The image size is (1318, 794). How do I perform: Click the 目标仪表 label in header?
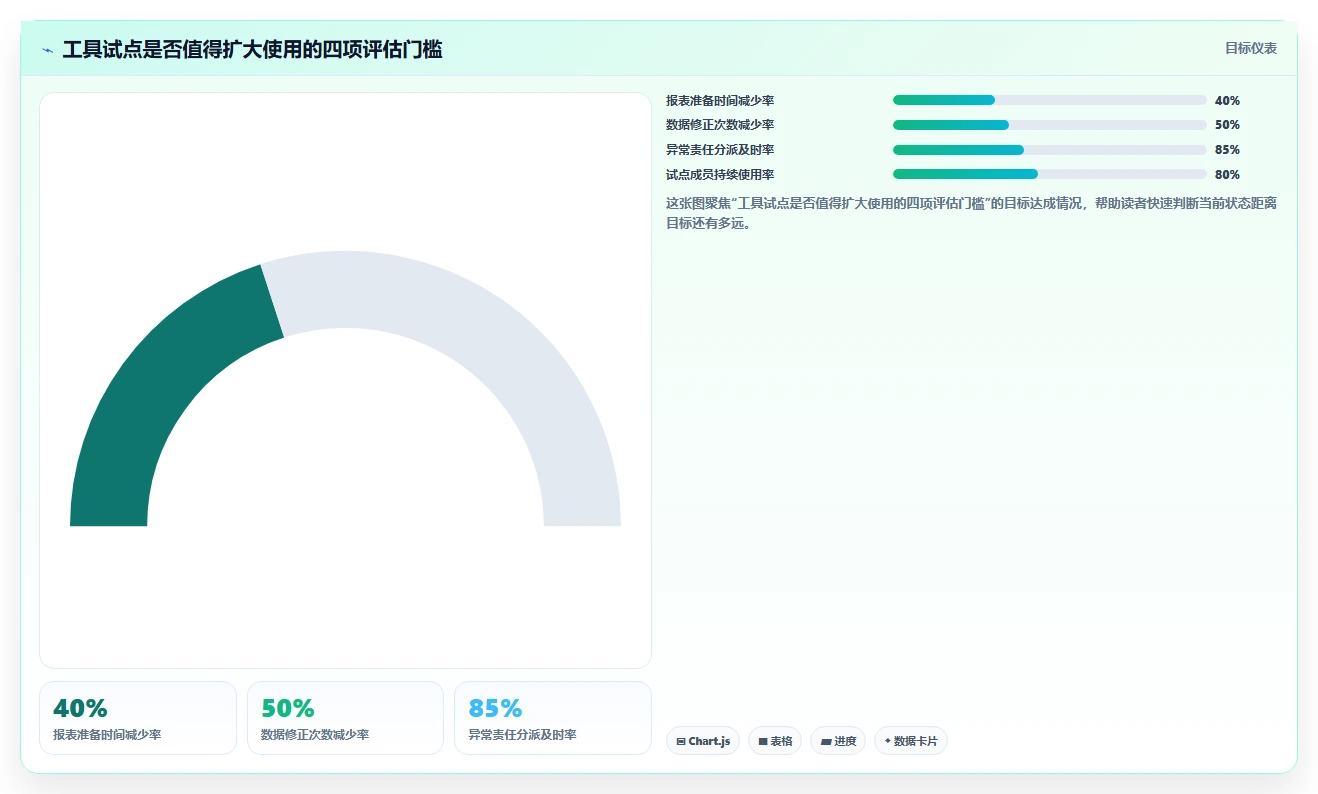point(1251,48)
